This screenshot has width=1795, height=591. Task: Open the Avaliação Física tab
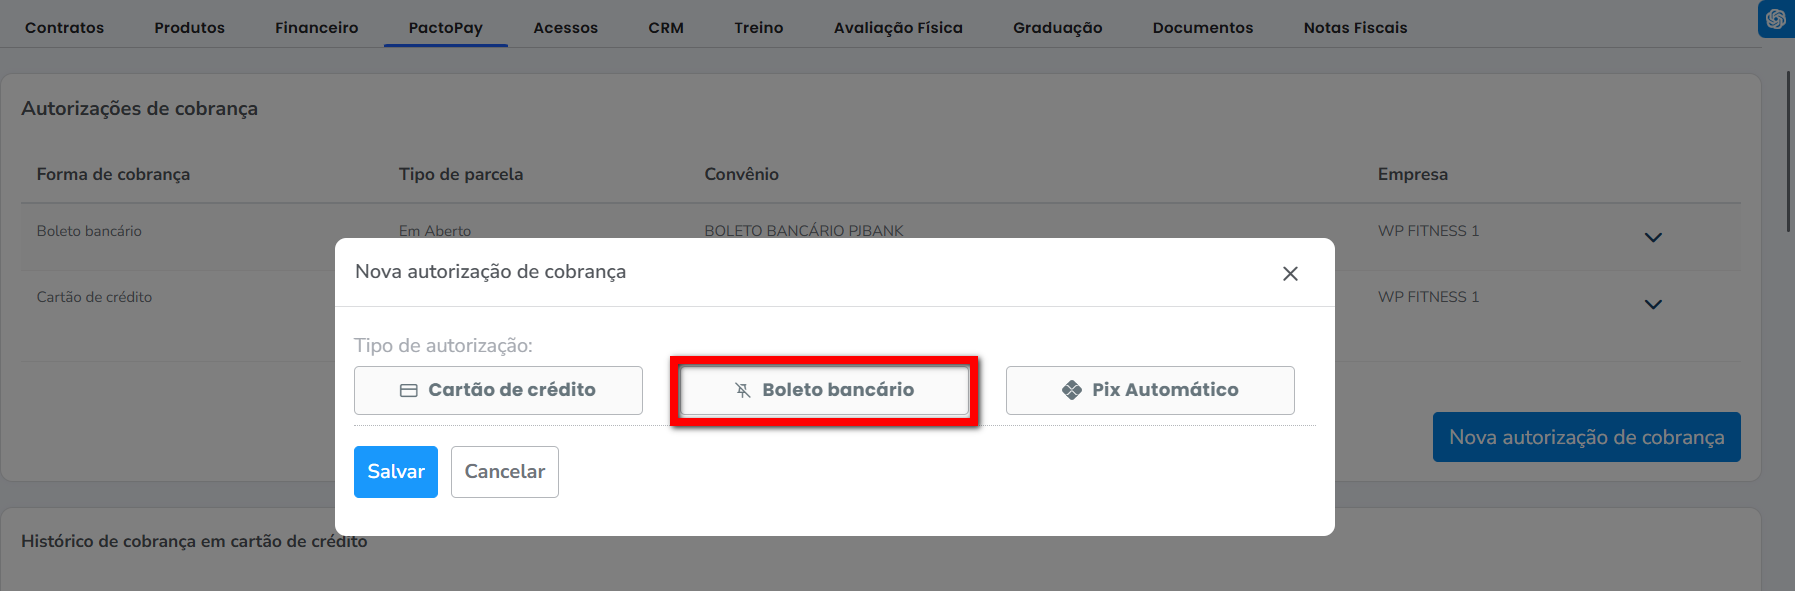[x=897, y=28]
